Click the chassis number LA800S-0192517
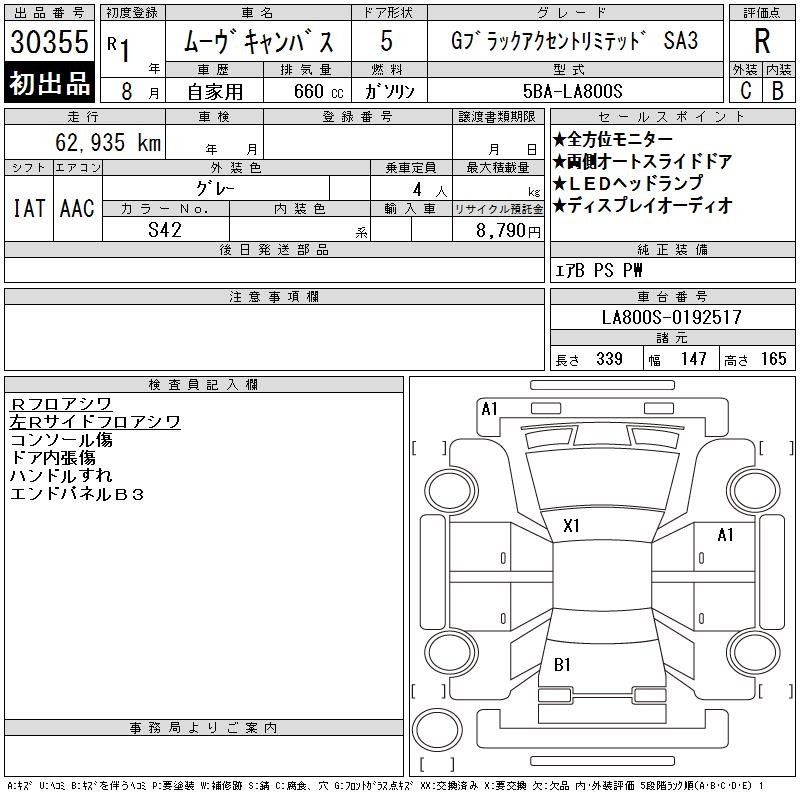This screenshot has width=800, height=800. click(671, 317)
